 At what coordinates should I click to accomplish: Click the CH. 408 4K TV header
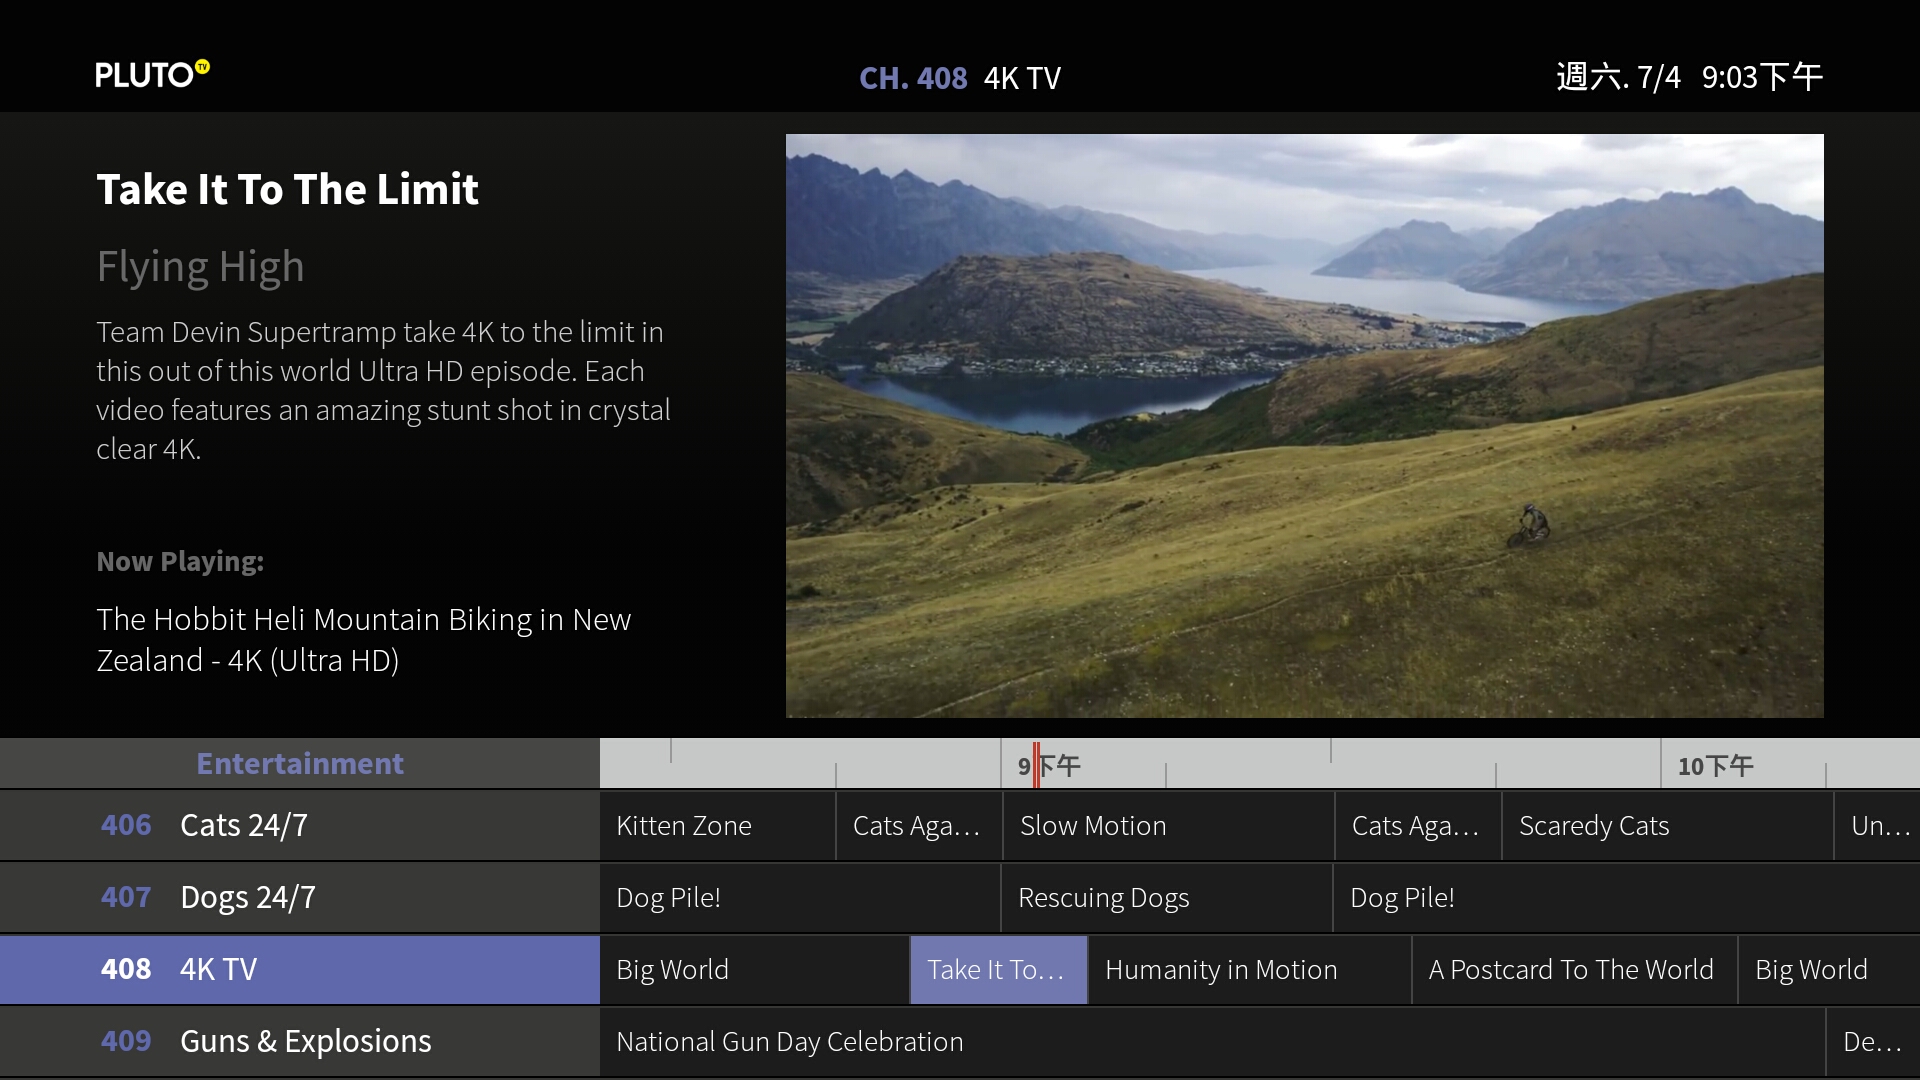960,77
